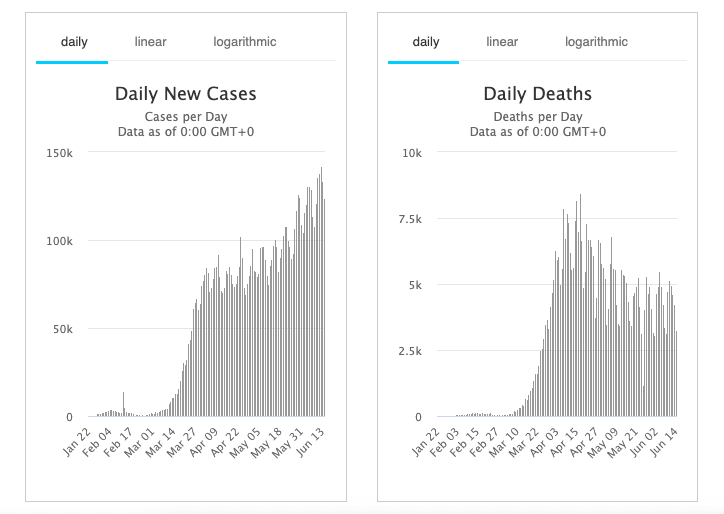Switch Daily Deaths chart to linear view

502,42
